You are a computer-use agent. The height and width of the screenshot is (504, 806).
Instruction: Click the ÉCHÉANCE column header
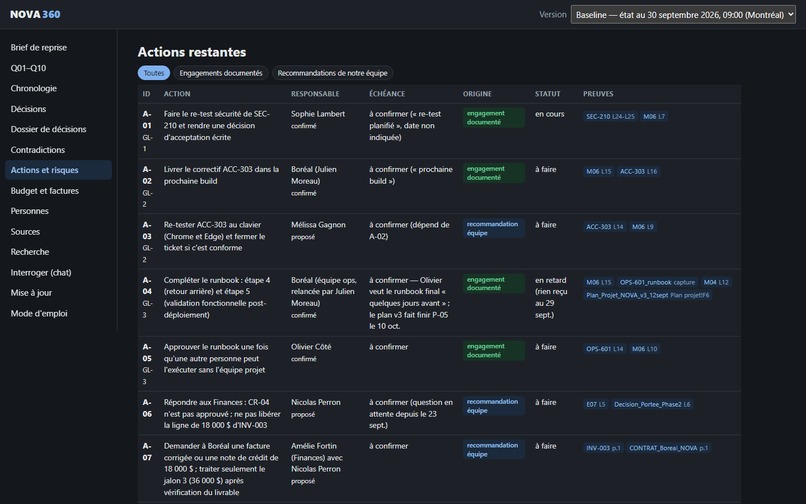tap(387, 94)
